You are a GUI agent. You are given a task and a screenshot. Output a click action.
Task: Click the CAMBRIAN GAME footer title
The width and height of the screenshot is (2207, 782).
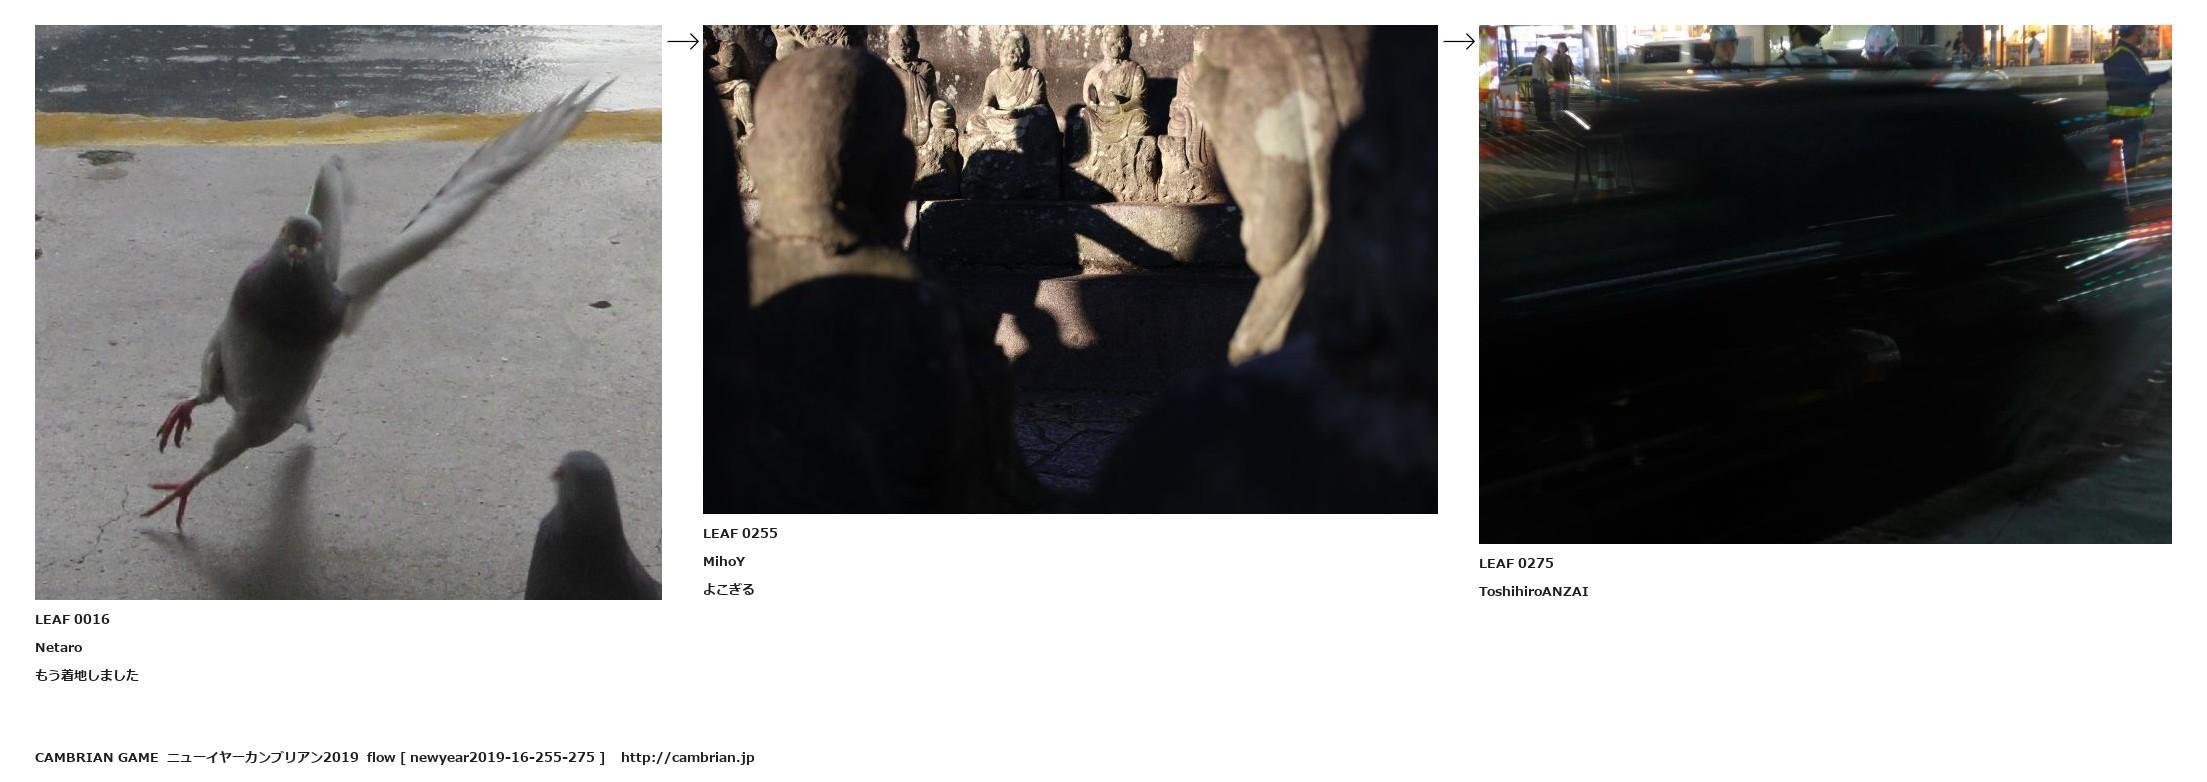click(96, 757)
